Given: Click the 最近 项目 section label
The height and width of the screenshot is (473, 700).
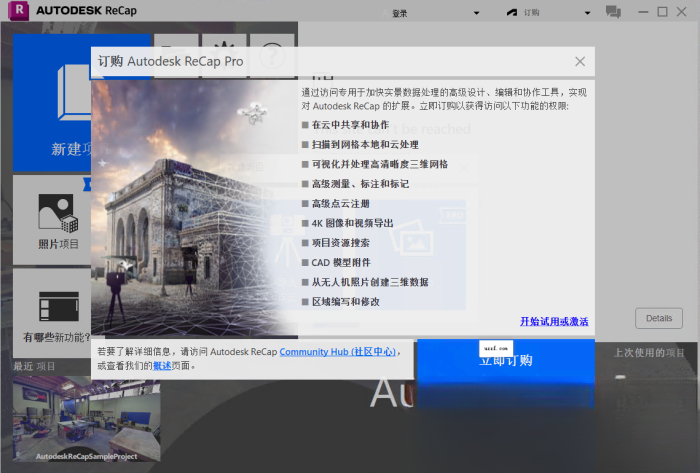Looking at the screenshot, I should point(34,366).
